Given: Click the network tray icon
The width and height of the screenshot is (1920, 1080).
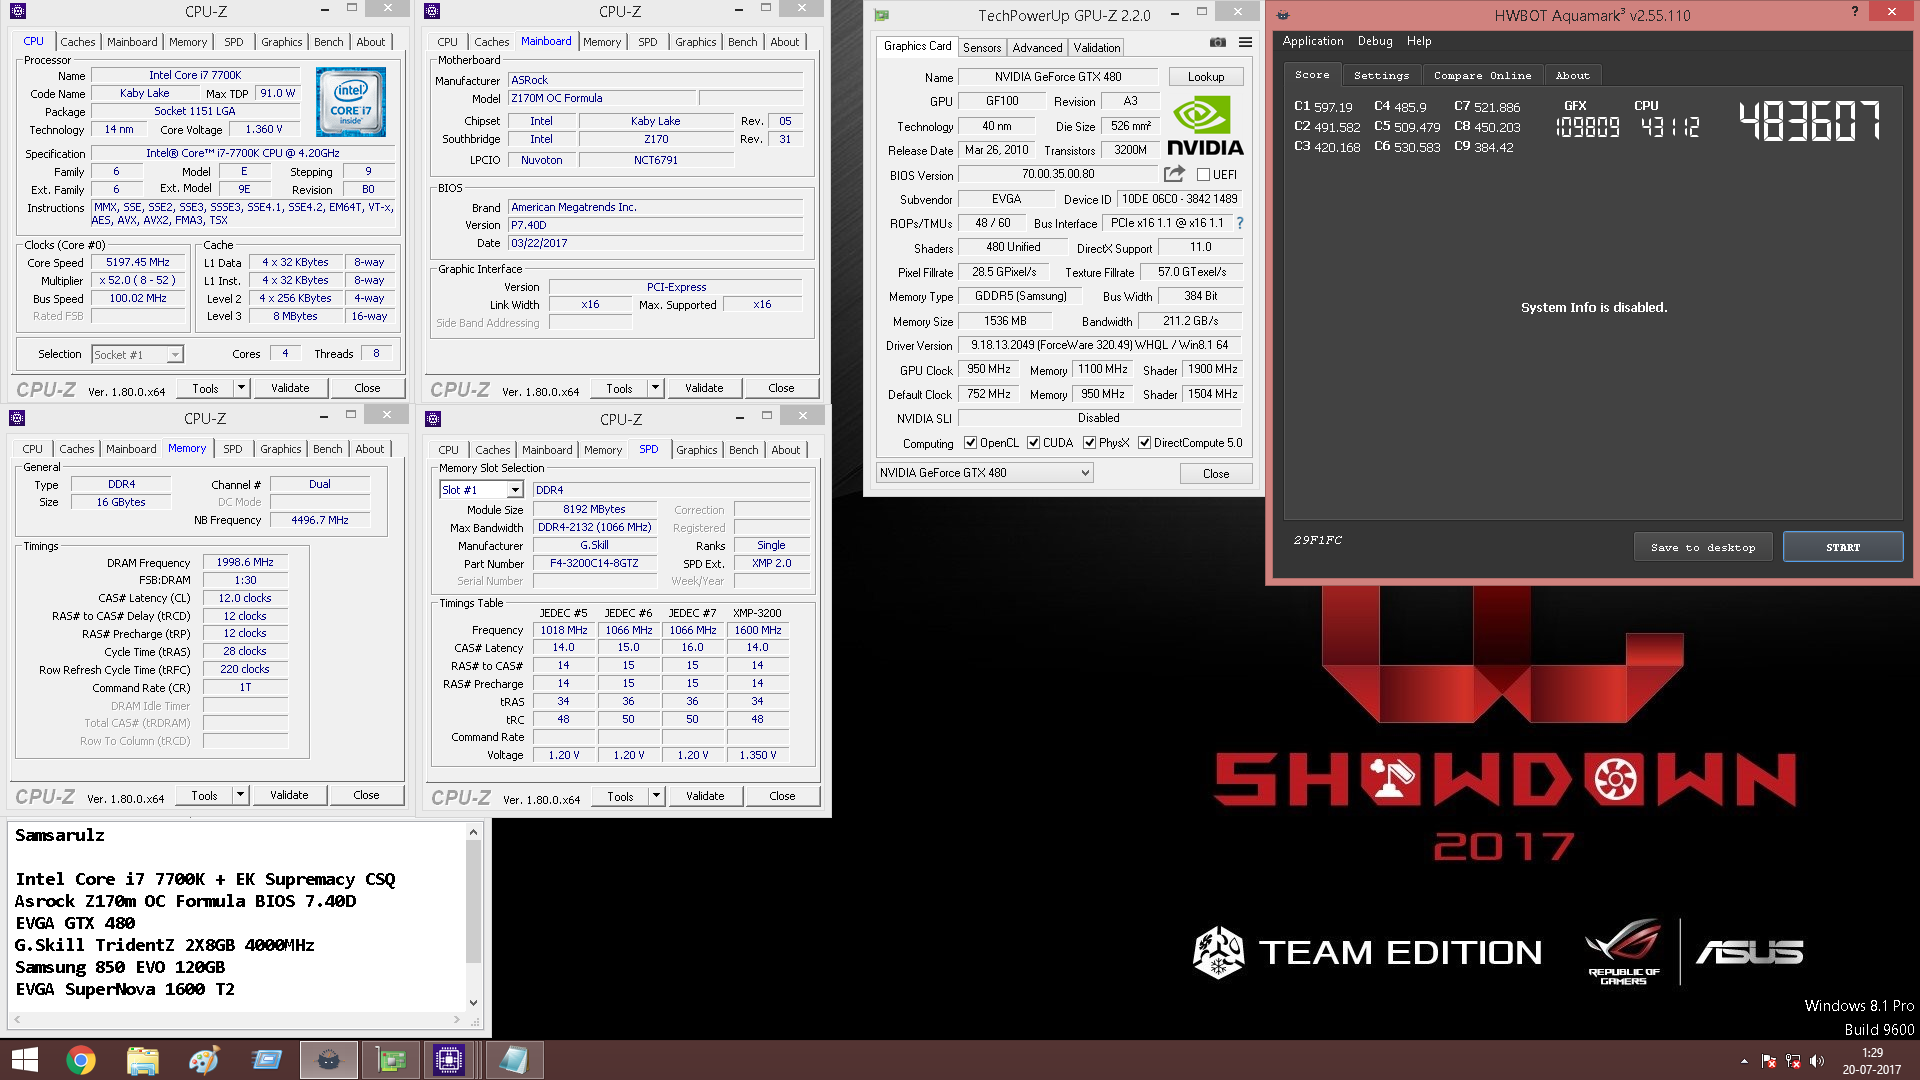Looking at the screenshot, I should point(1793,1061).
